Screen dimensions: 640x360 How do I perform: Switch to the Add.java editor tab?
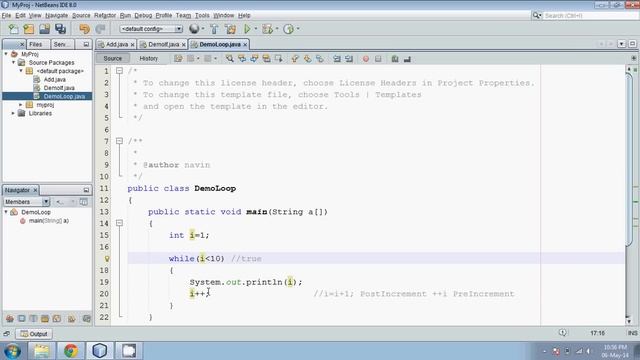pos(117,44)
